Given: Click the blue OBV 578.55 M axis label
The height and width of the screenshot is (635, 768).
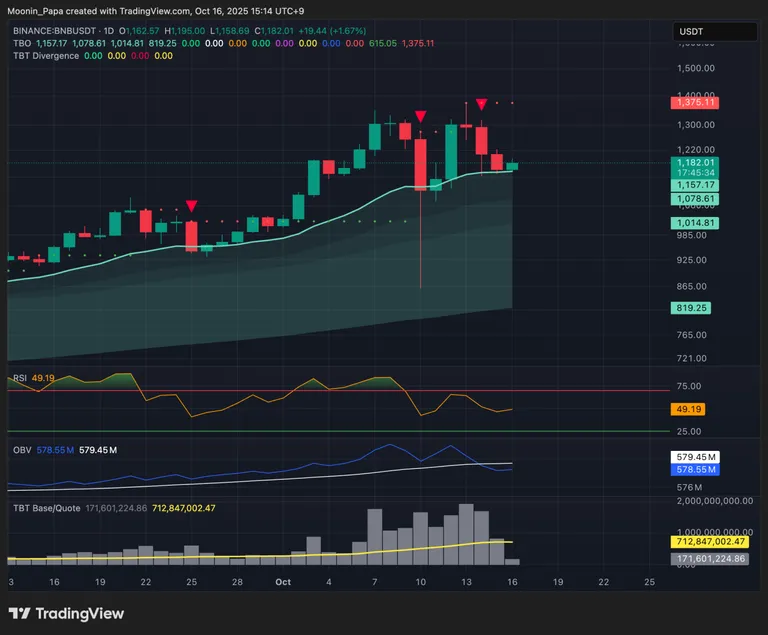Looking at the screenshot, I should coord(696,468).
